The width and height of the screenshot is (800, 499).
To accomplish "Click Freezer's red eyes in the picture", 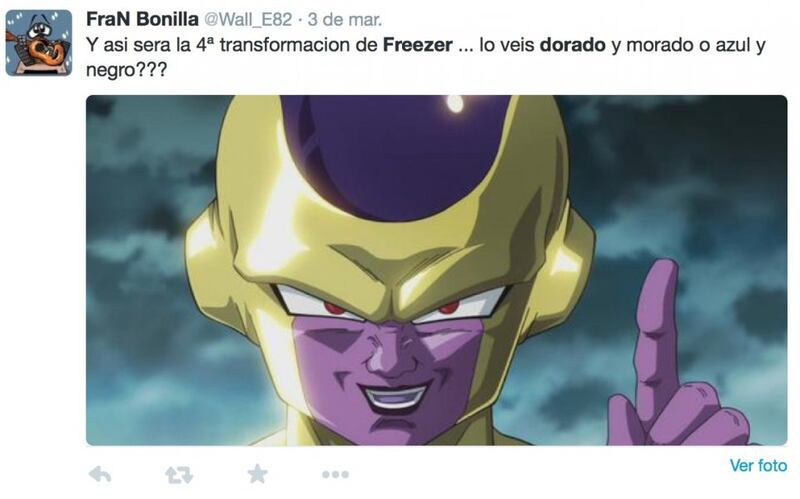I will click(x=392, y=308).
